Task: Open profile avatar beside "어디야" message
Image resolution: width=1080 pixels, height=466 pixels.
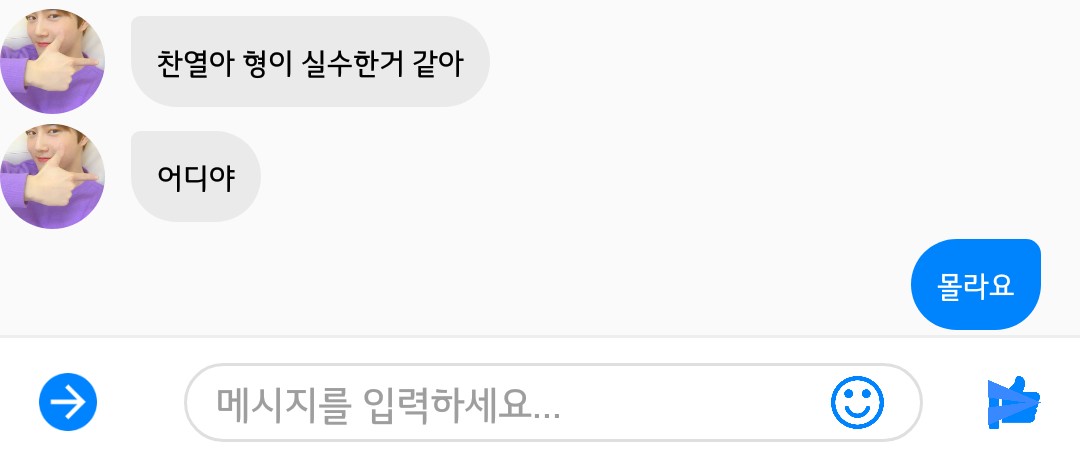Action: point(52,176)
